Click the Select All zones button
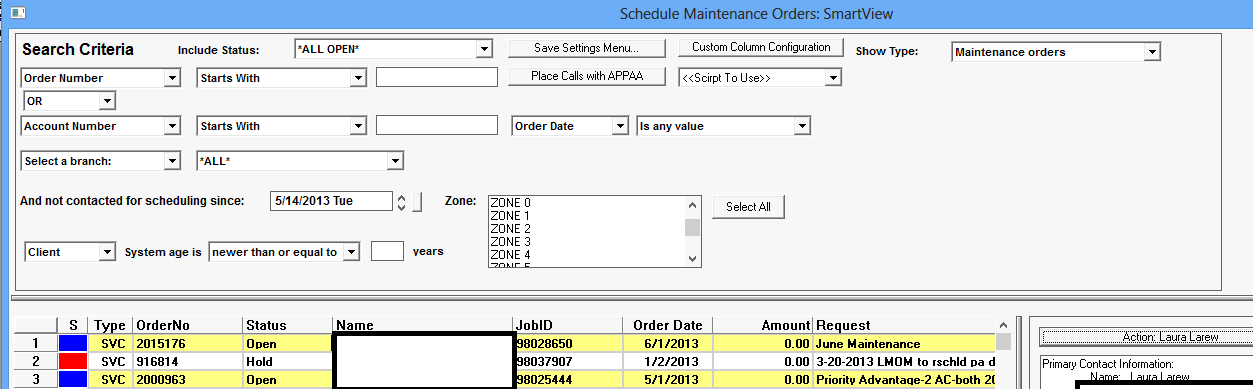 point(748,207)
